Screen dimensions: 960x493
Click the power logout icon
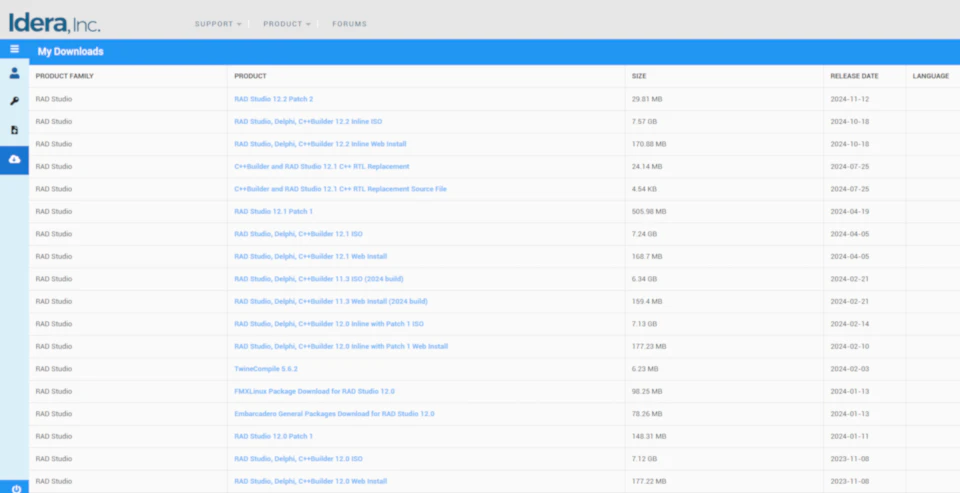tap(15, 489)
